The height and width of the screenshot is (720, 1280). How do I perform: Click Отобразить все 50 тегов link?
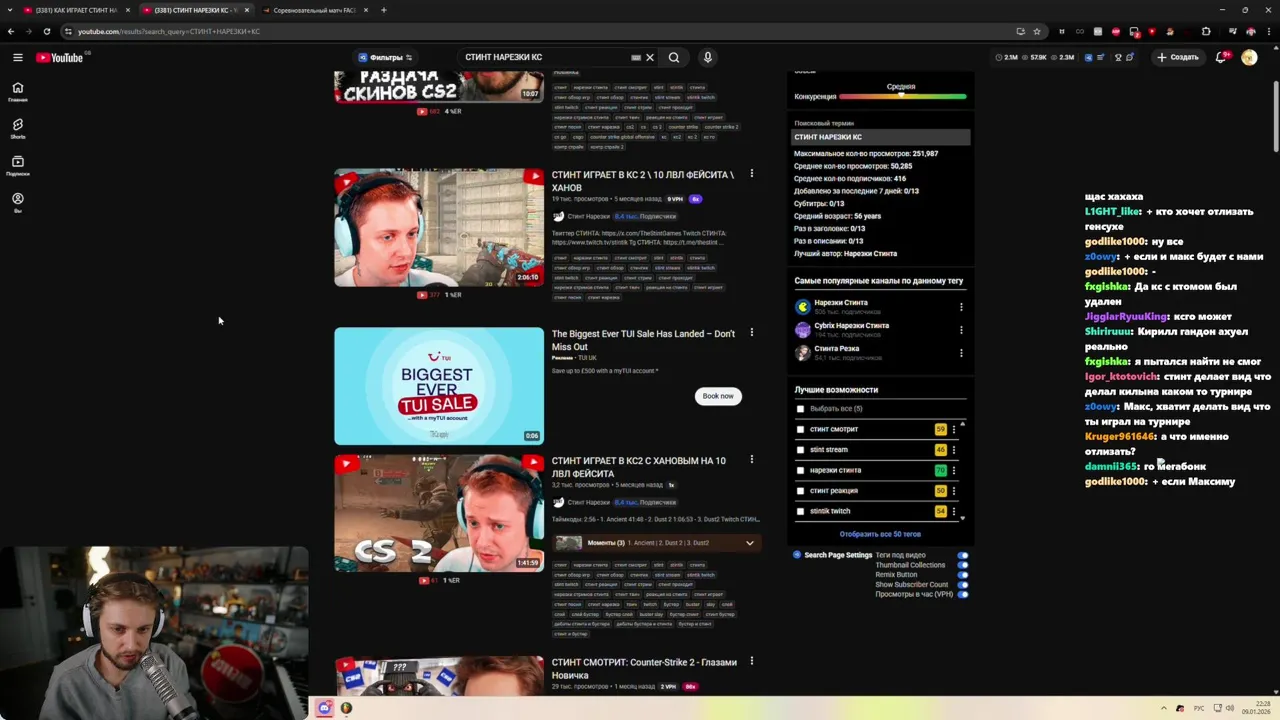880,534
